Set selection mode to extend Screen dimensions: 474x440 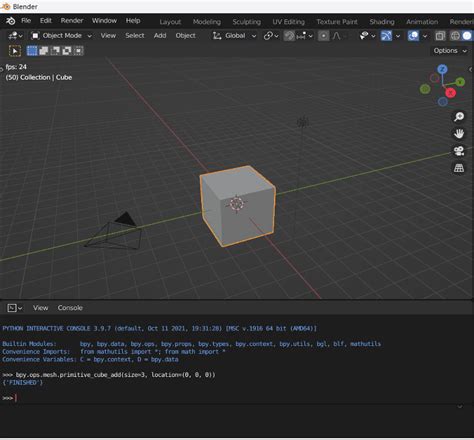(44, 51)
